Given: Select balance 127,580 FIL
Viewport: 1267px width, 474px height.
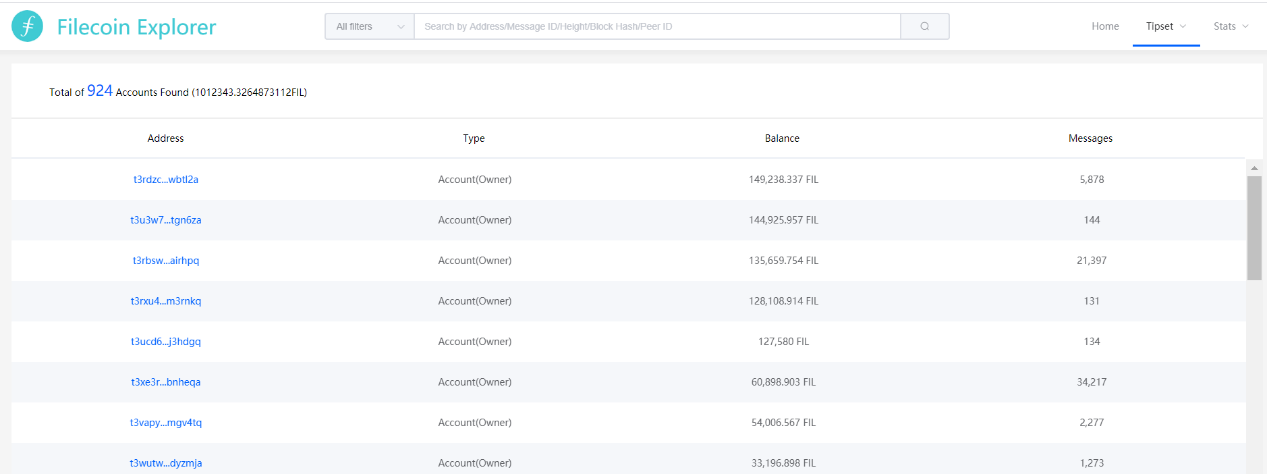Looking at the screenshot, I should pos(783,341).
